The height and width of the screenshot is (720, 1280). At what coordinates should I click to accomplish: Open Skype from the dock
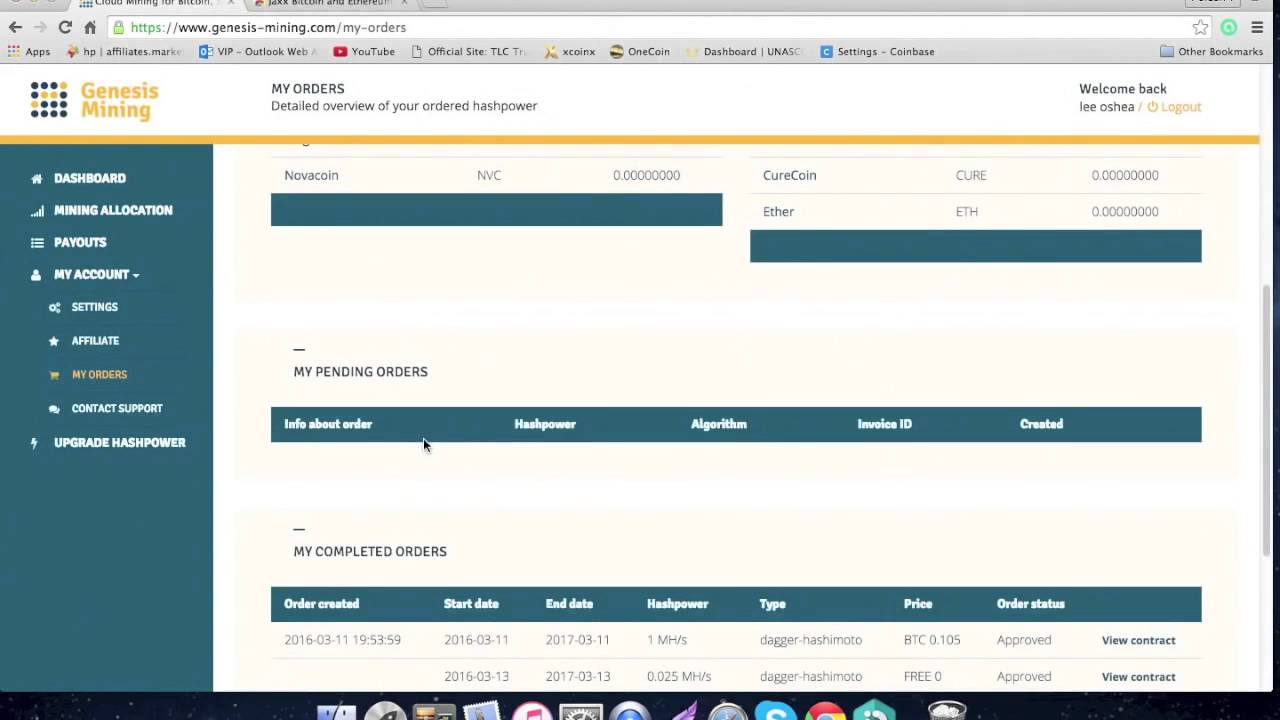[776, 712]
